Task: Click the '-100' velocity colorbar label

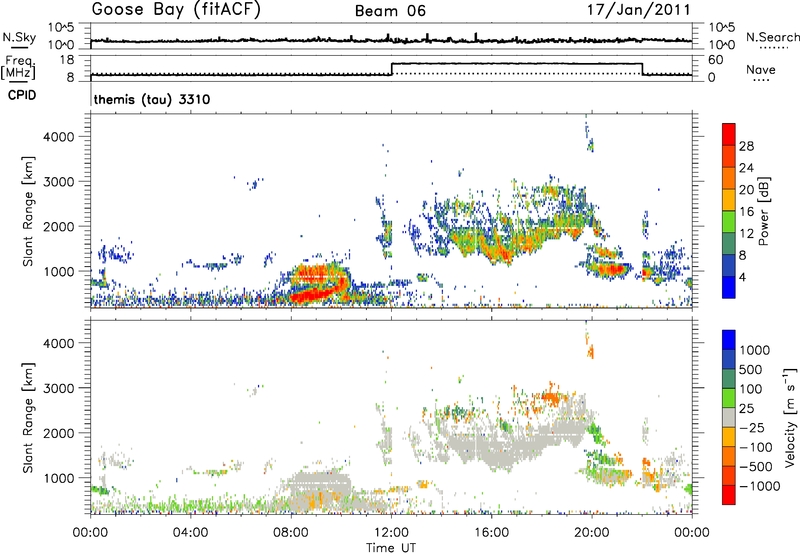Action: [x=756, y=447]
